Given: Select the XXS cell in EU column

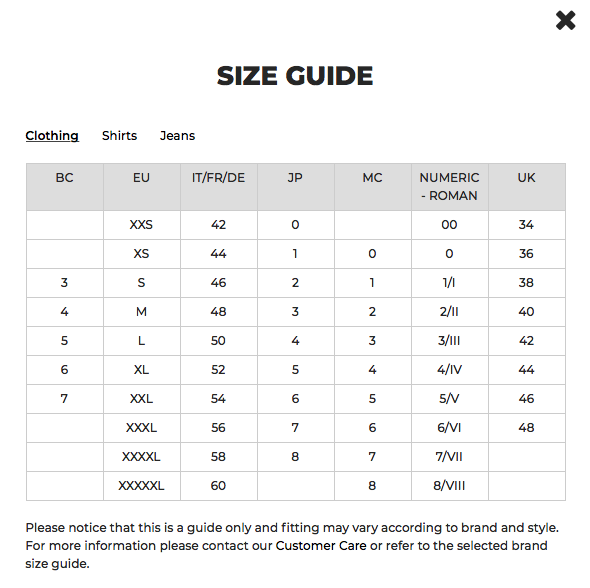Looking at the screenshot, I should click(141, 225).
